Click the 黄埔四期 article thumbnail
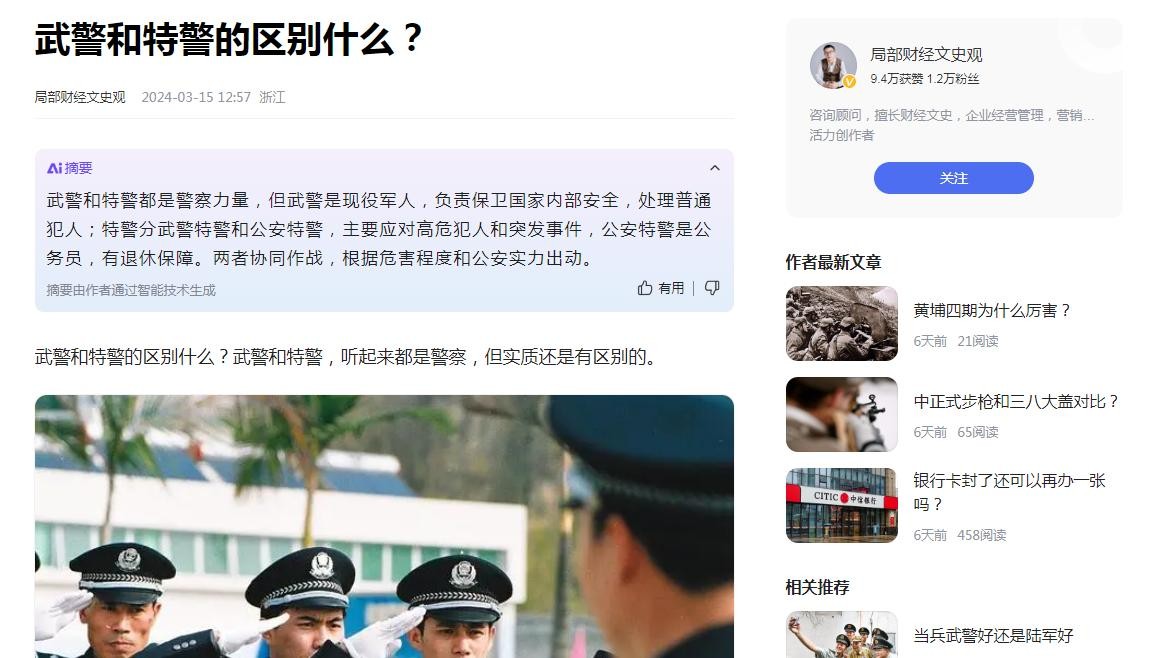The height and width of the screenshot is (658, 1153). click(842, 323)
